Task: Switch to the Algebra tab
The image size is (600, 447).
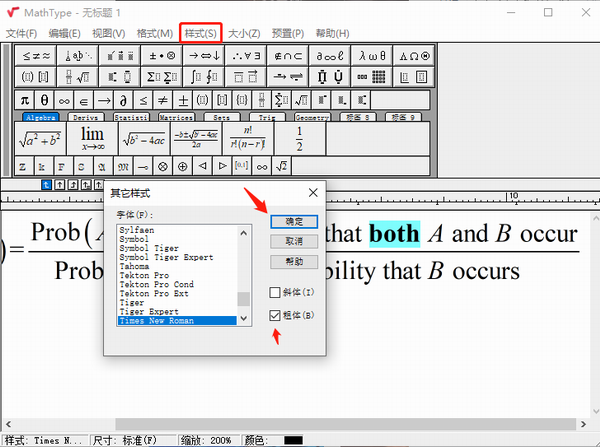Action: coord(41,117)
